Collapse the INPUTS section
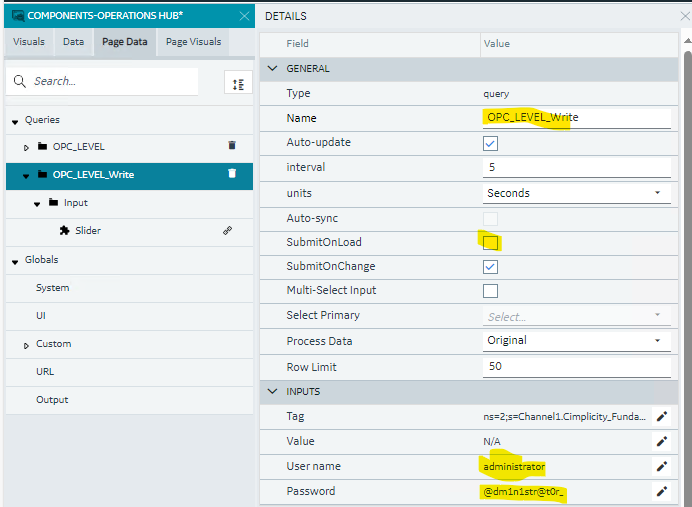 pos(272,391)
